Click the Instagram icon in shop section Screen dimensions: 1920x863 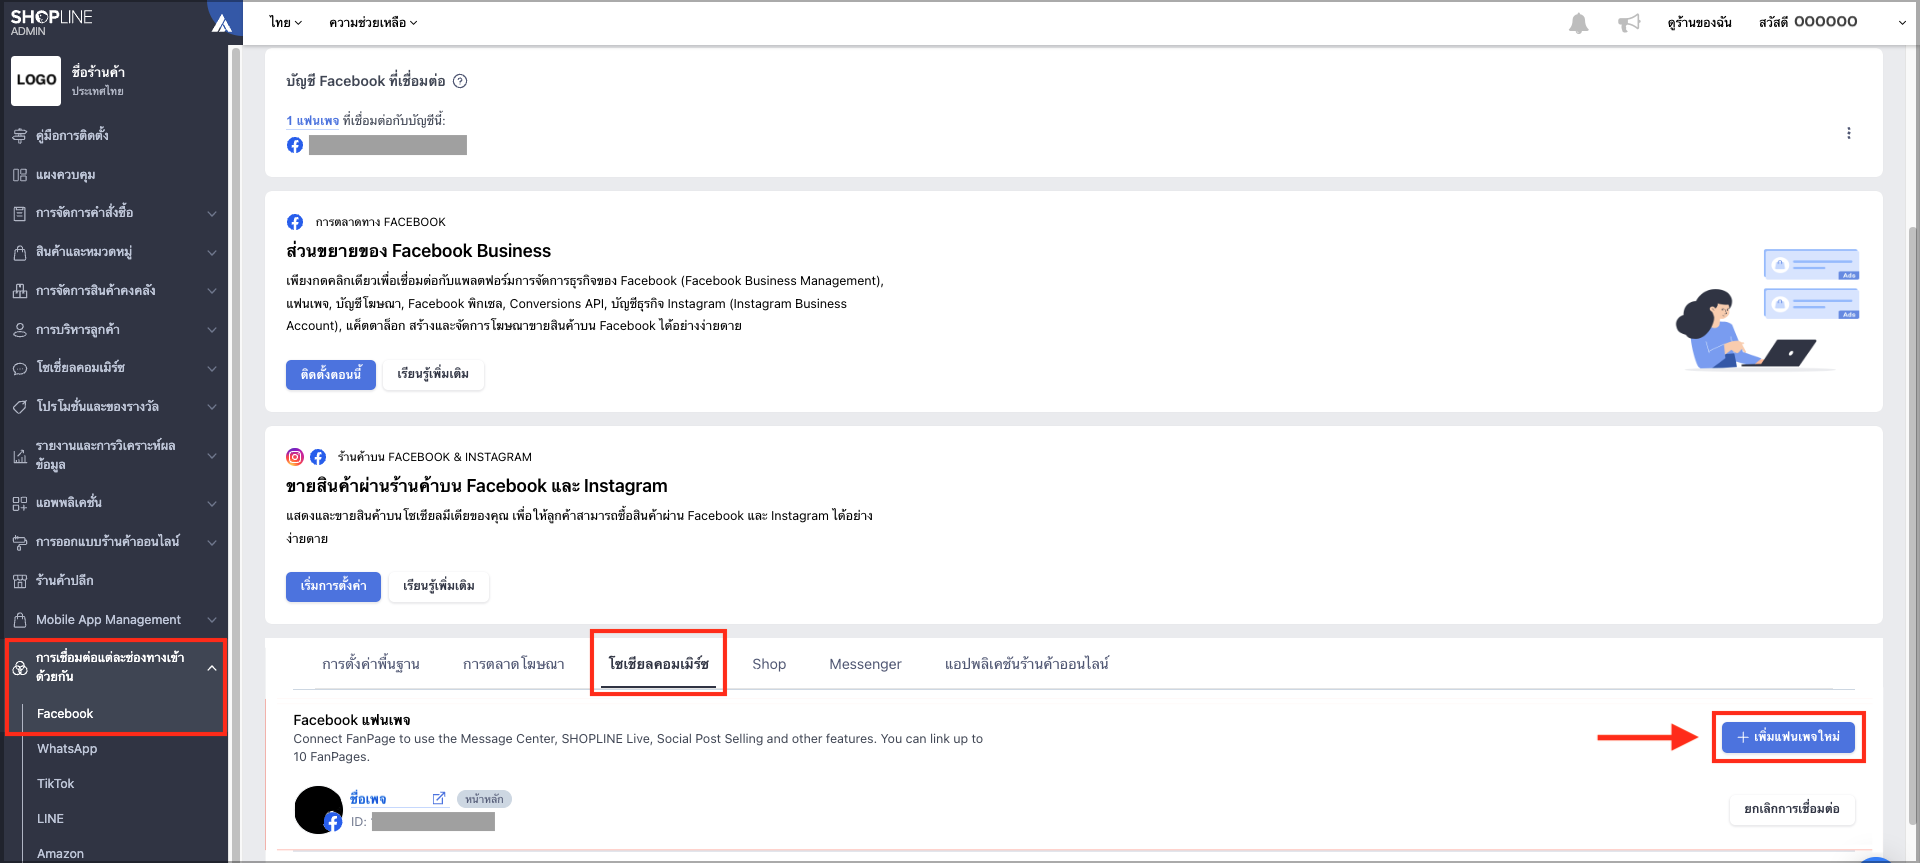coord(295,457)
